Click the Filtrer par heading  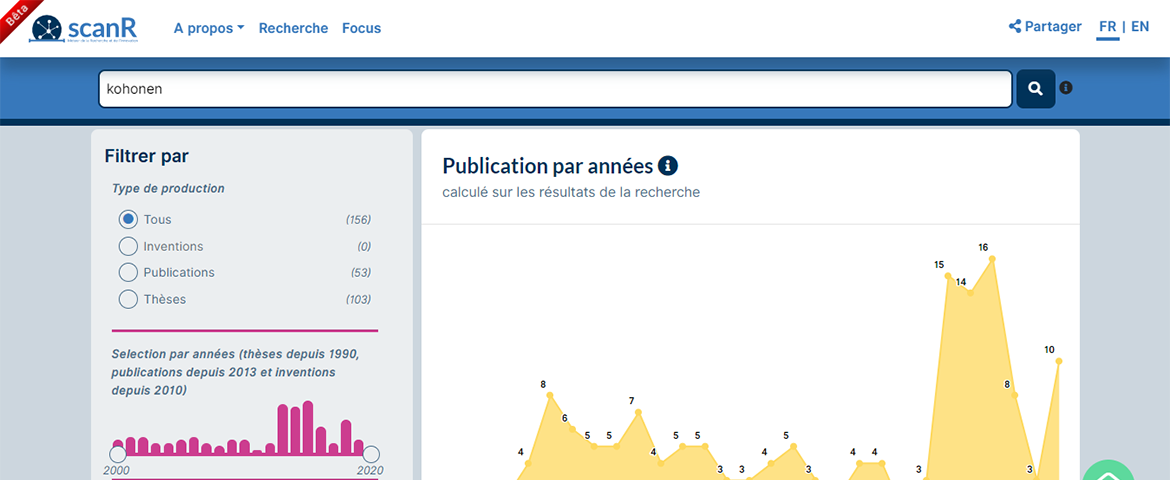coord(147,156)
